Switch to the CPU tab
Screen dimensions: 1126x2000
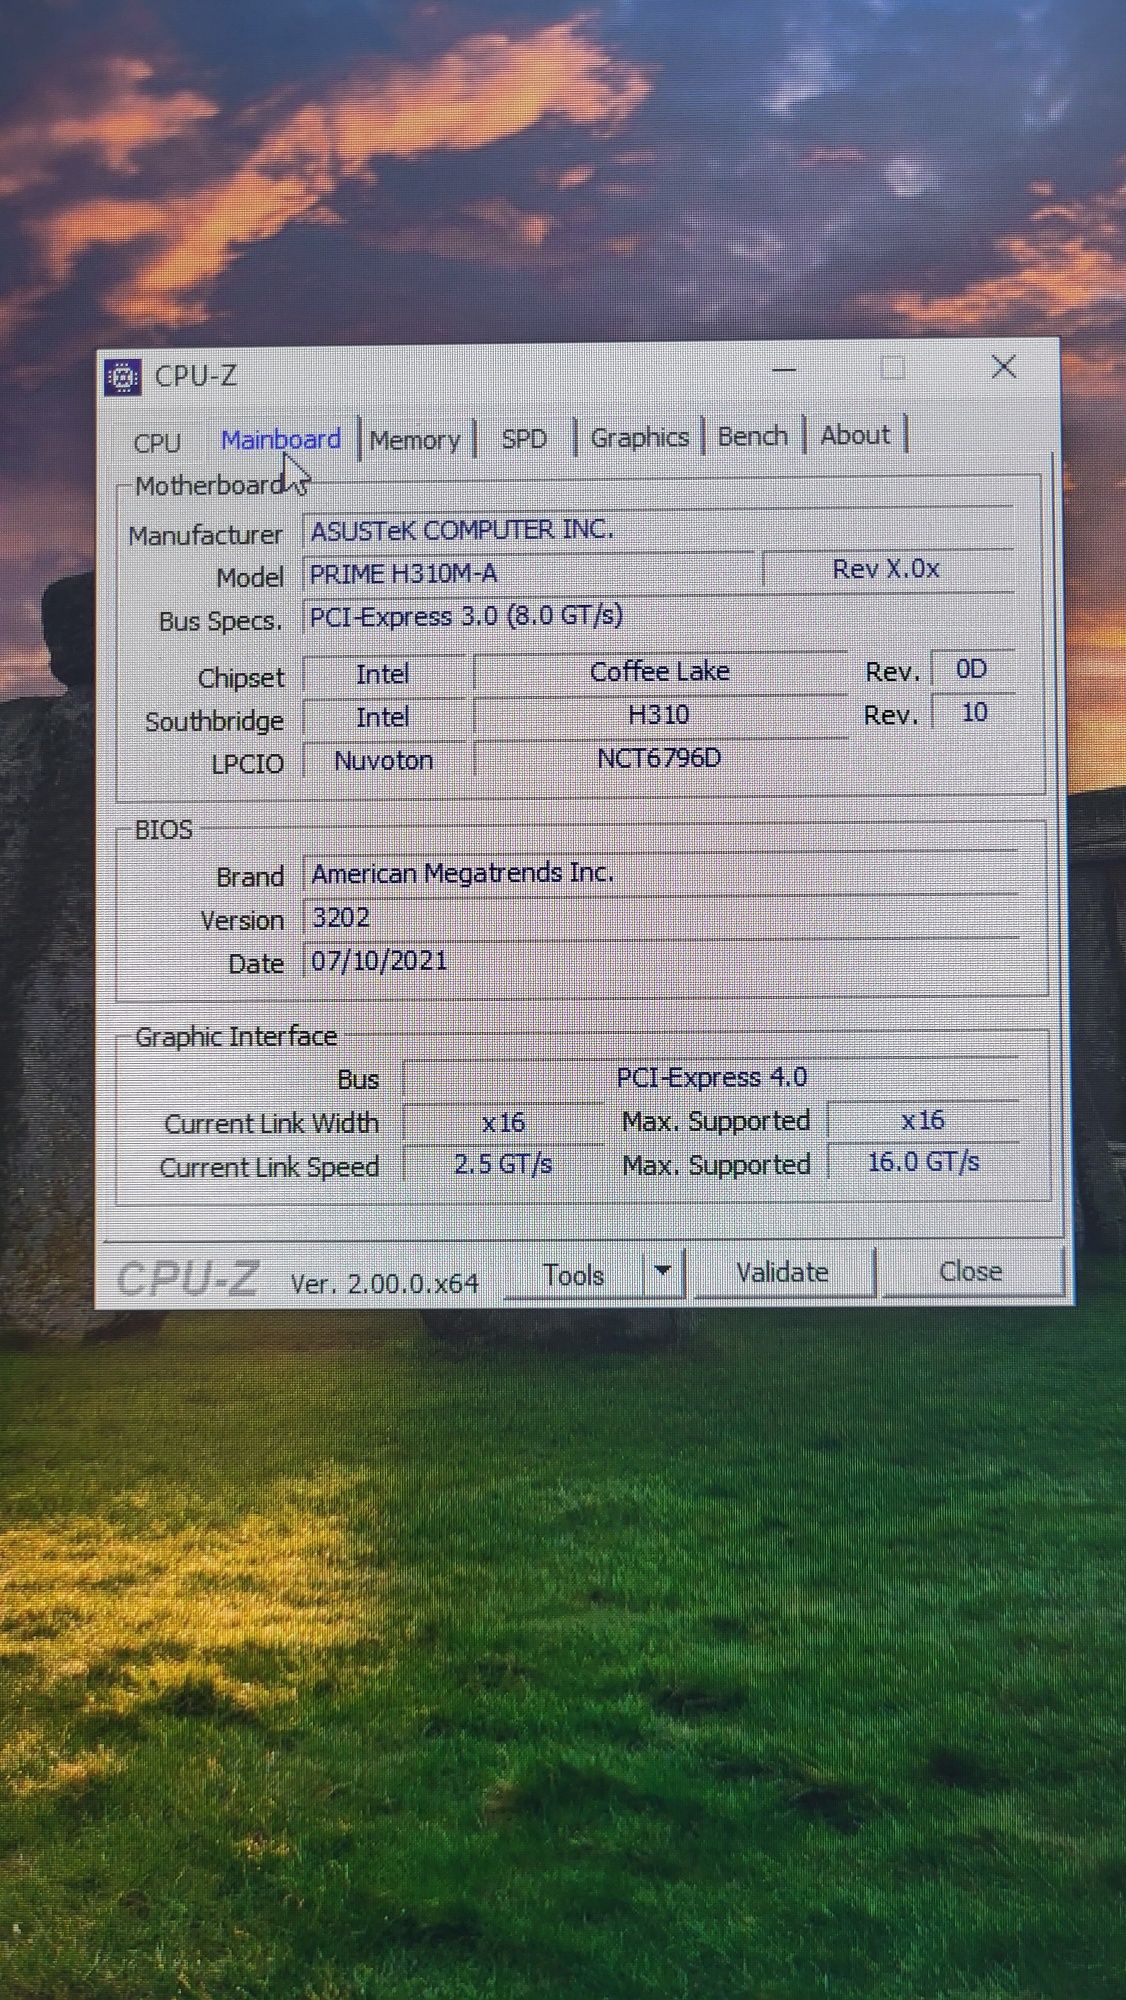click(x=157, y=443)
